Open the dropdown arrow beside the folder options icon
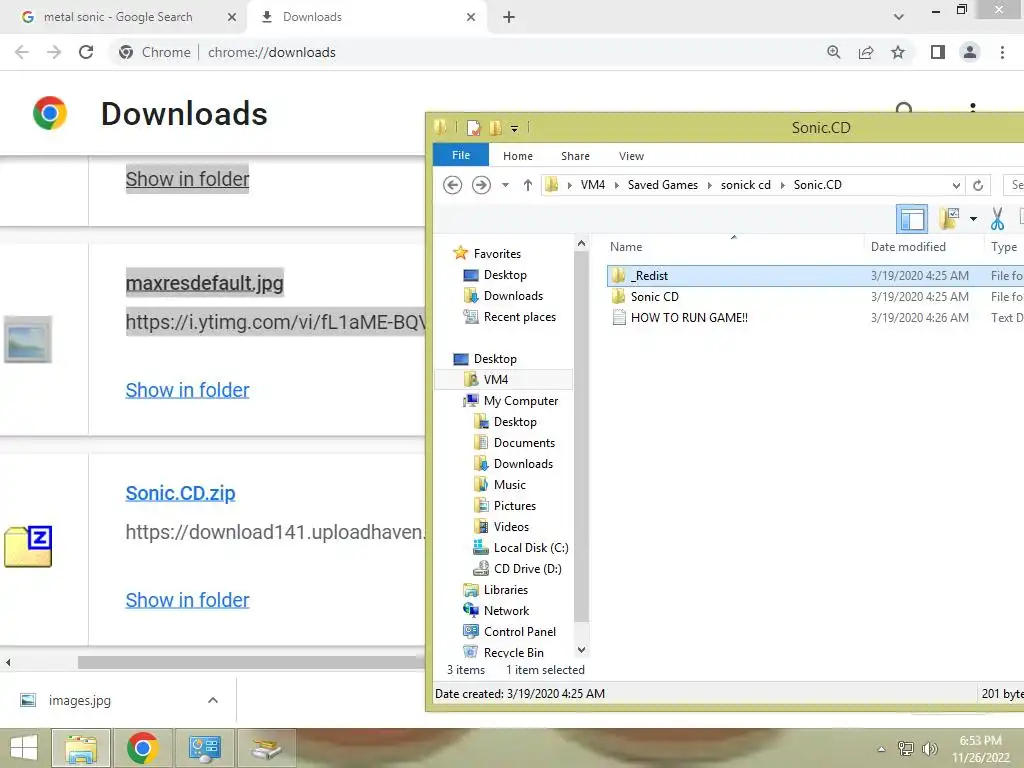 (x=973, y=219)
